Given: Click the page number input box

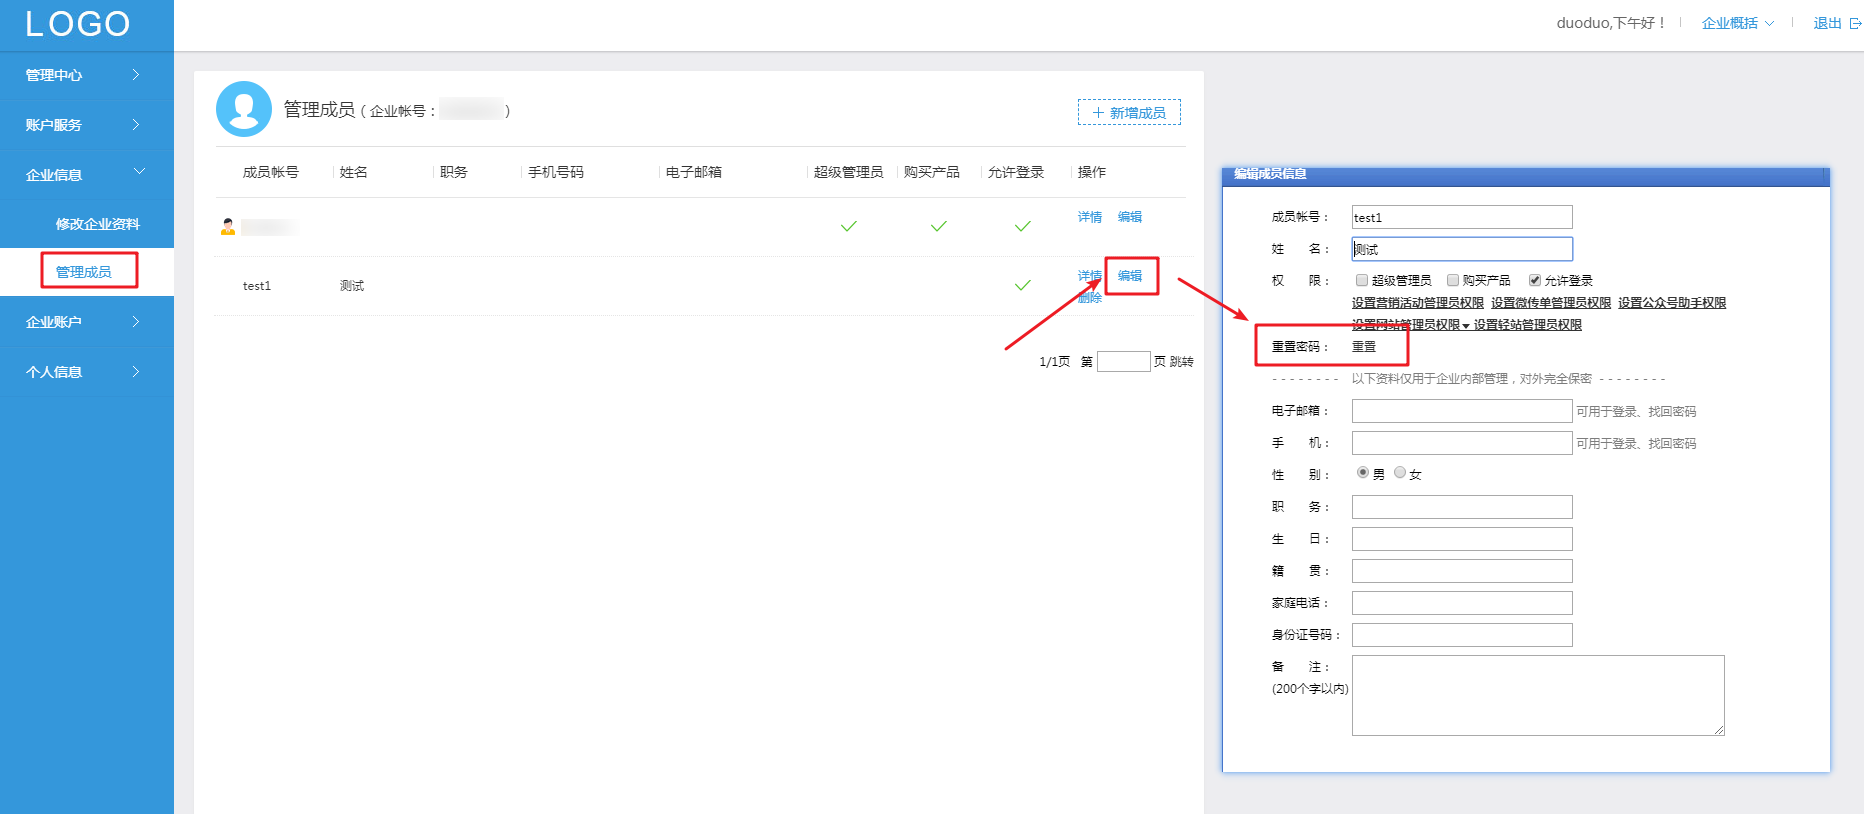Looking at the screenshot, I should (x=1124, y=362).
